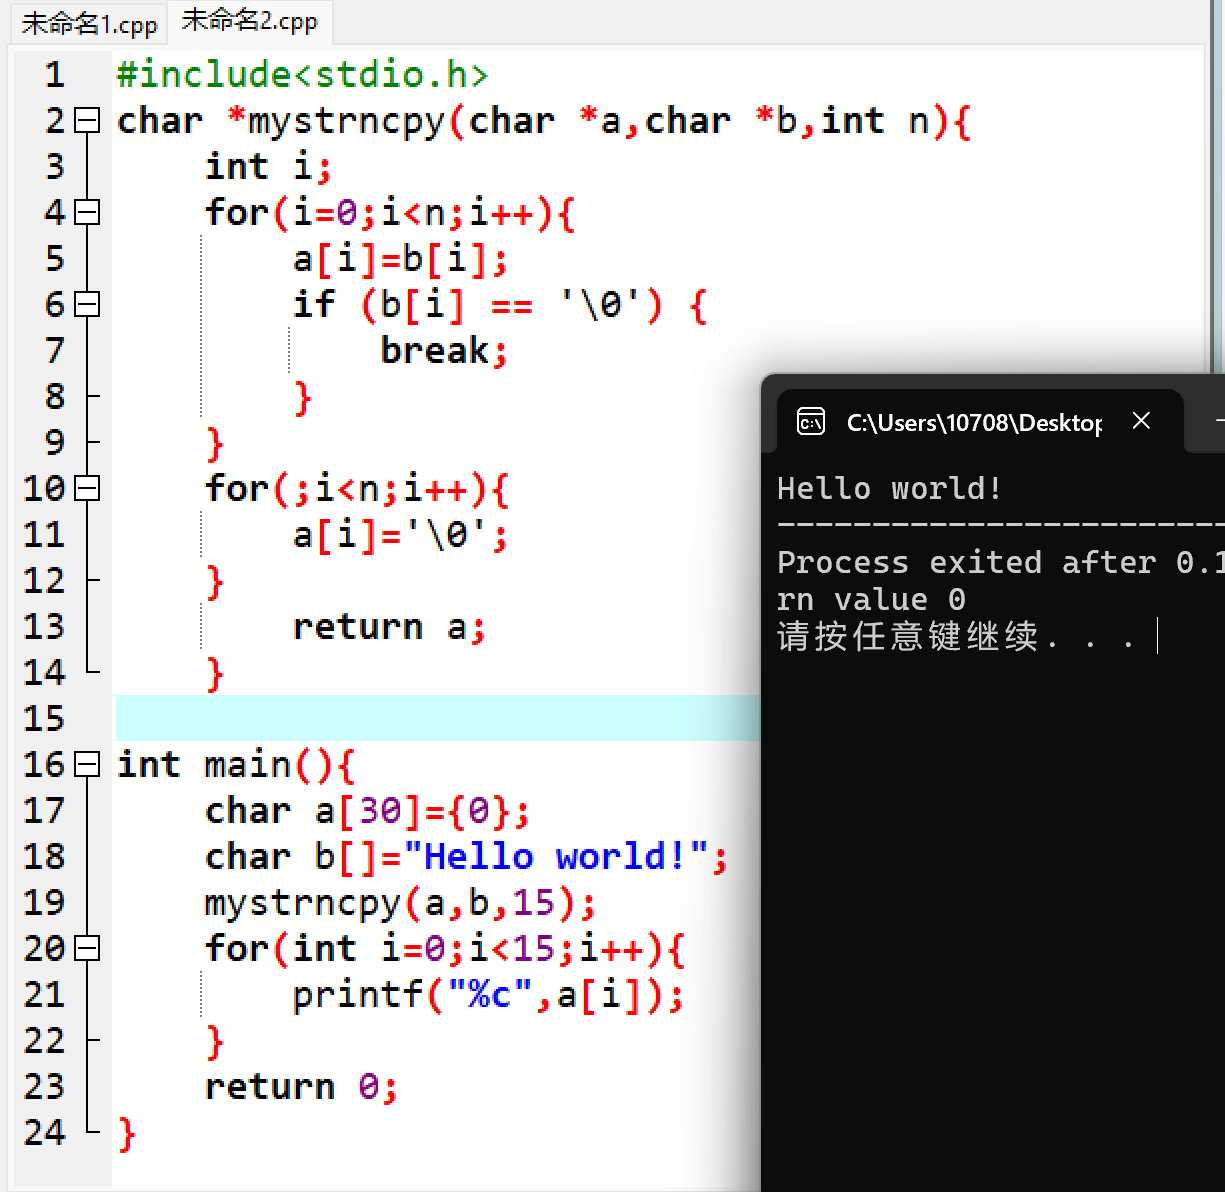Click the 'int i;' declaration on line 3
This screenshot has height=1192, width=1225.
pyautogui.click(x=268, y=167)
